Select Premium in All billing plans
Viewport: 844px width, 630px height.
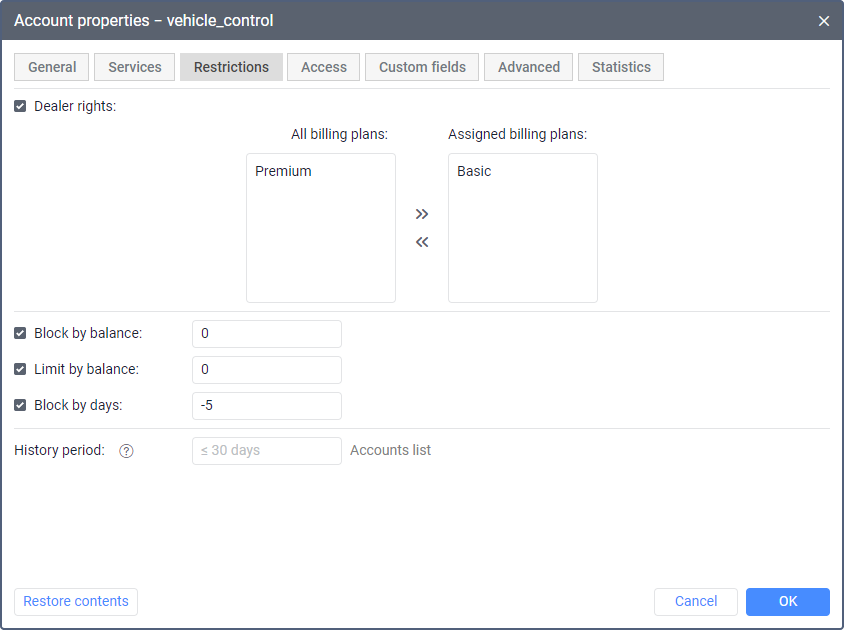pyautogui.click(x=284, y=171)
